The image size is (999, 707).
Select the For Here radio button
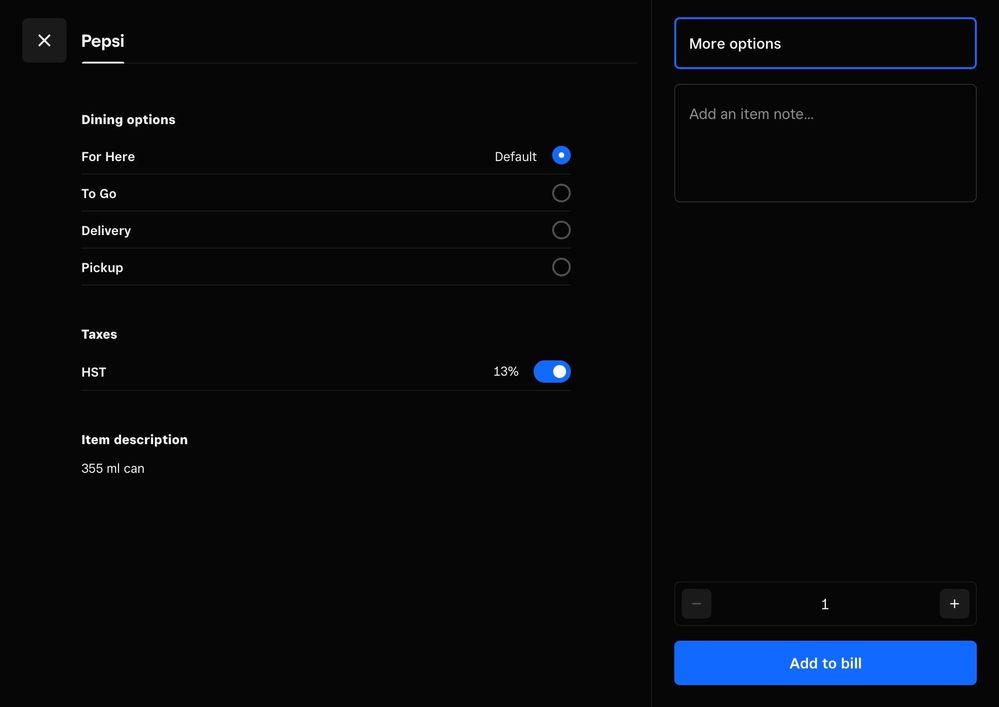point(561,156)
